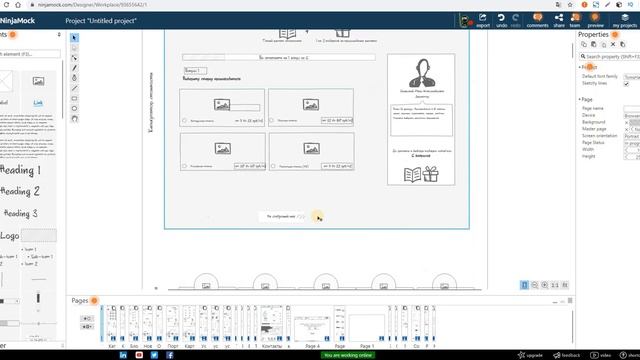Select radio button in top-left answer card
This screenshot has height=360, width=640.
[x=184, y=120]
